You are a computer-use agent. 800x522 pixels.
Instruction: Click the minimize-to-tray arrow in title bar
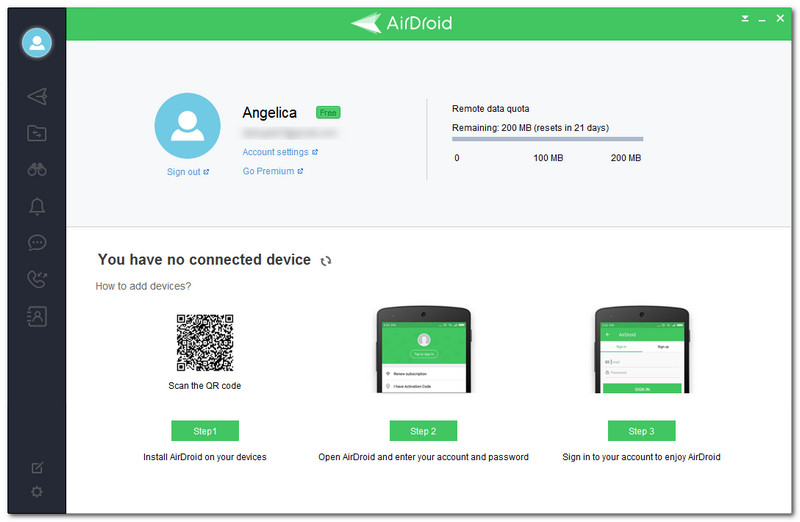coord(745,19)
